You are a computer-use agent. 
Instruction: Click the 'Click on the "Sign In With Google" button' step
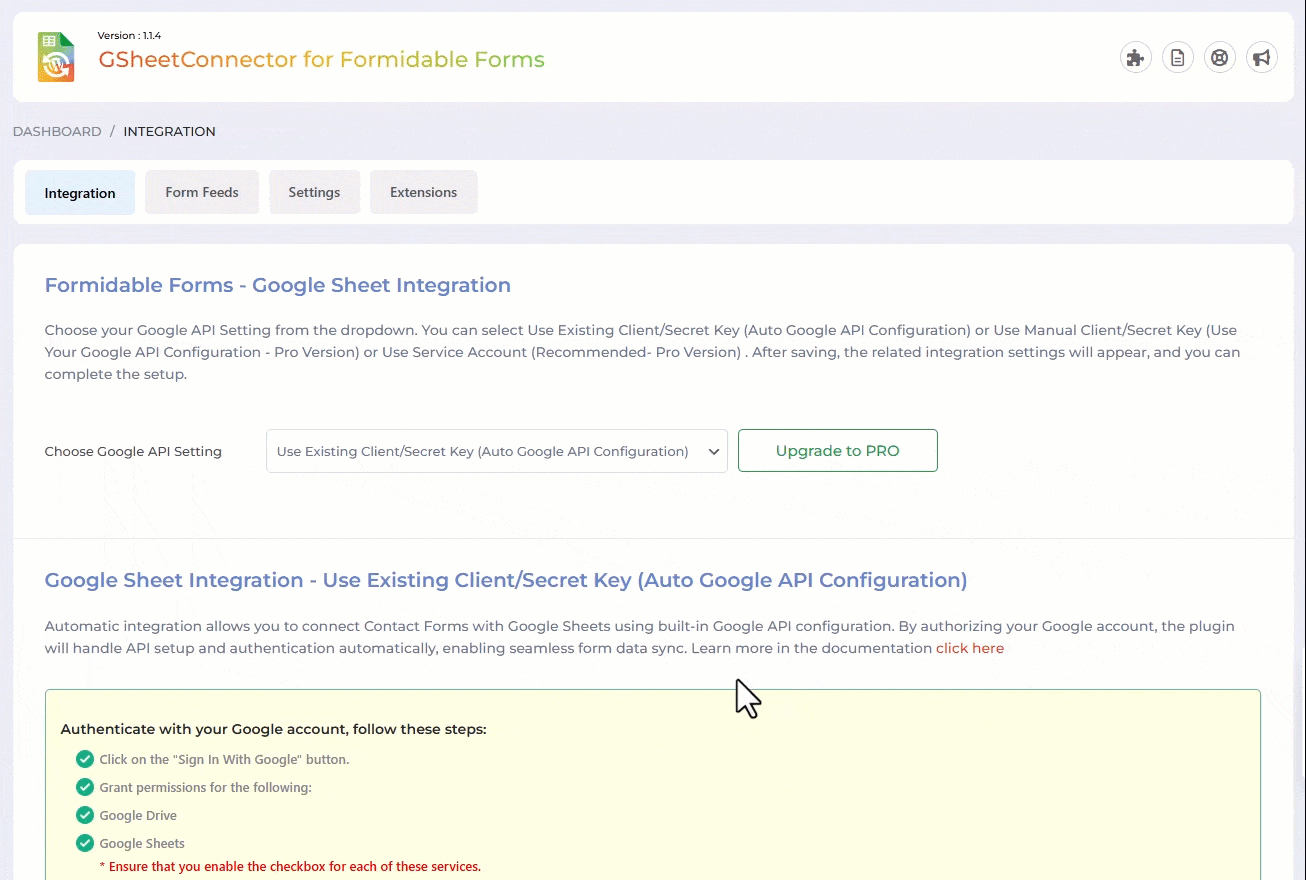click(x=224, y=760)
